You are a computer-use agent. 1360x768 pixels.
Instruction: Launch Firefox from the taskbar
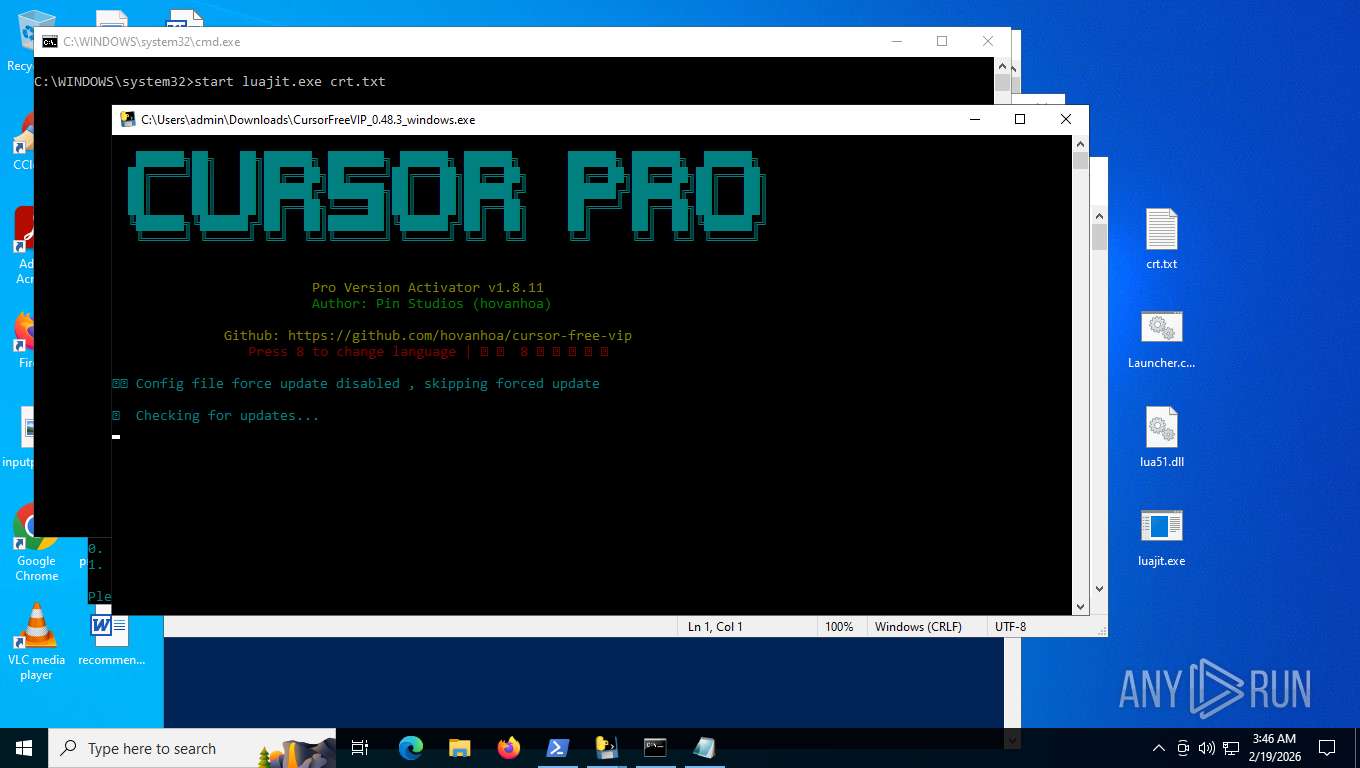(x=509, y=748)
